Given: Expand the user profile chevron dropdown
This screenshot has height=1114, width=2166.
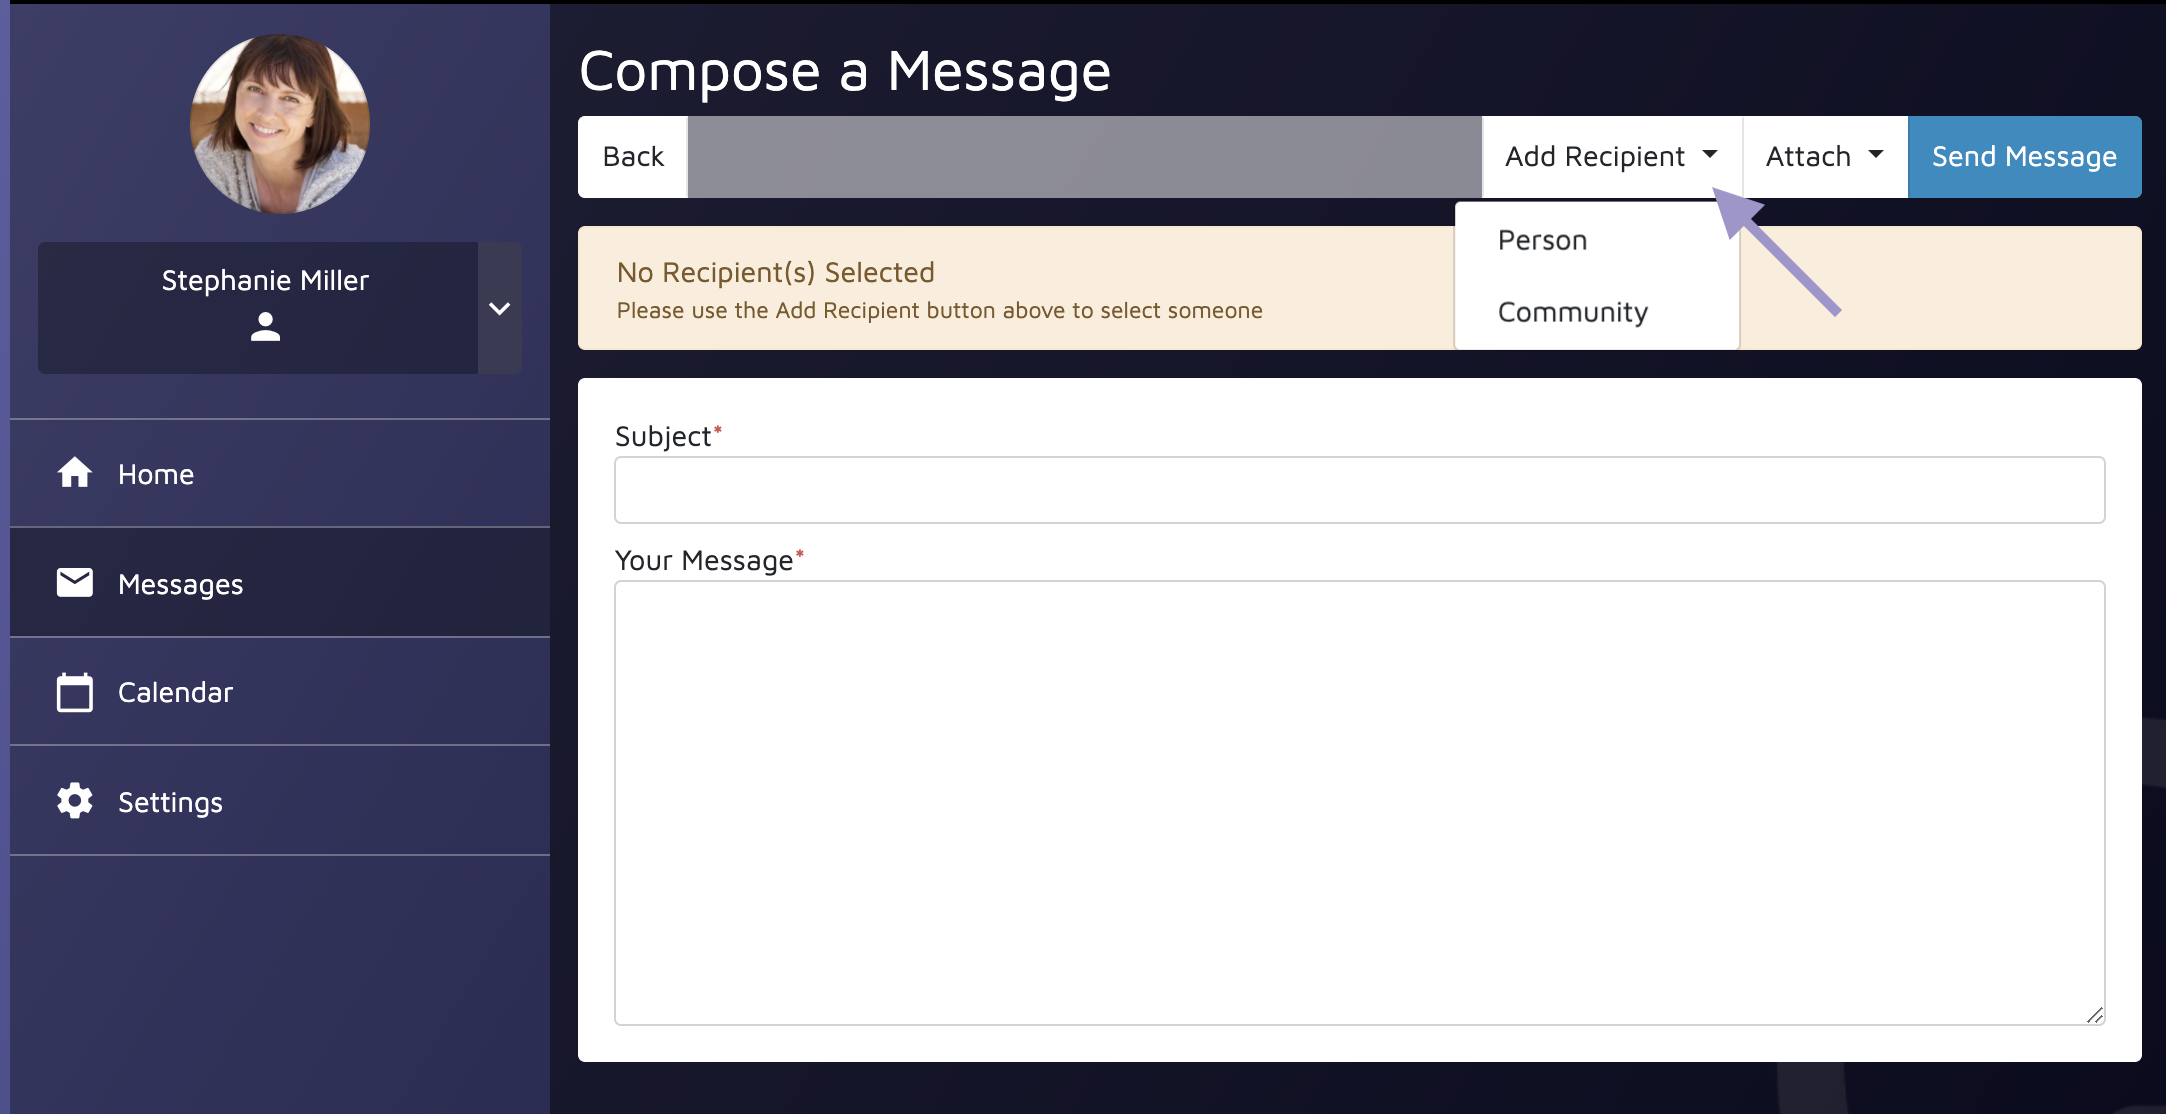Looking at the screenshot, I should (x=500, y=308).
